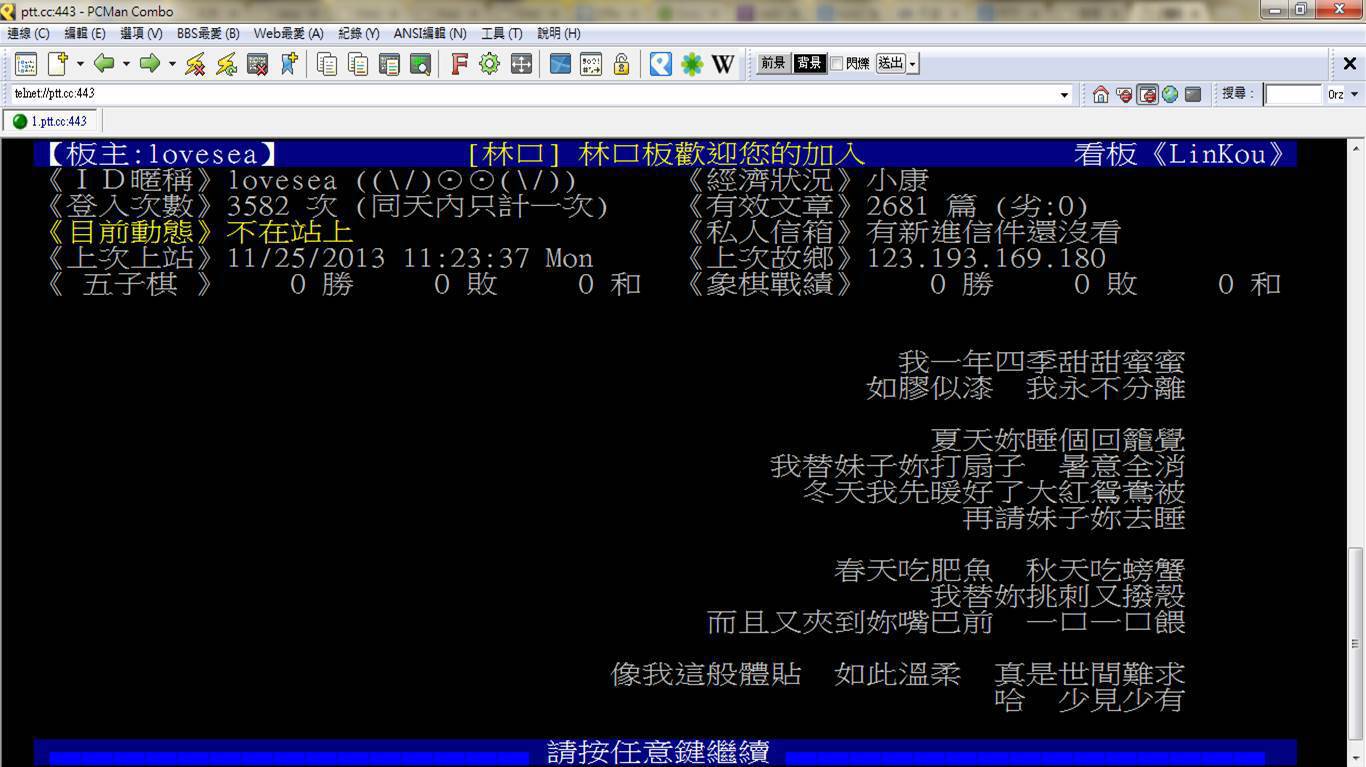
Task: Click the highlighted web blocker icon
Action: click(x=1147, y=94)
